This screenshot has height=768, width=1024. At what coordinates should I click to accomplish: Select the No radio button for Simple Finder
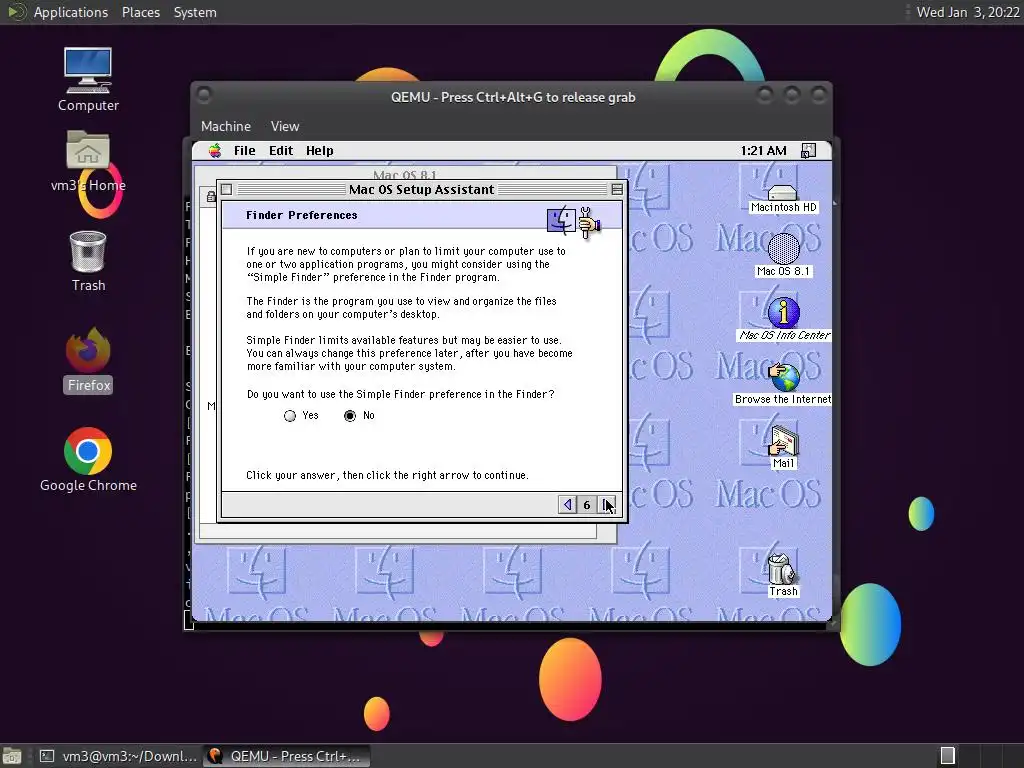350,416
